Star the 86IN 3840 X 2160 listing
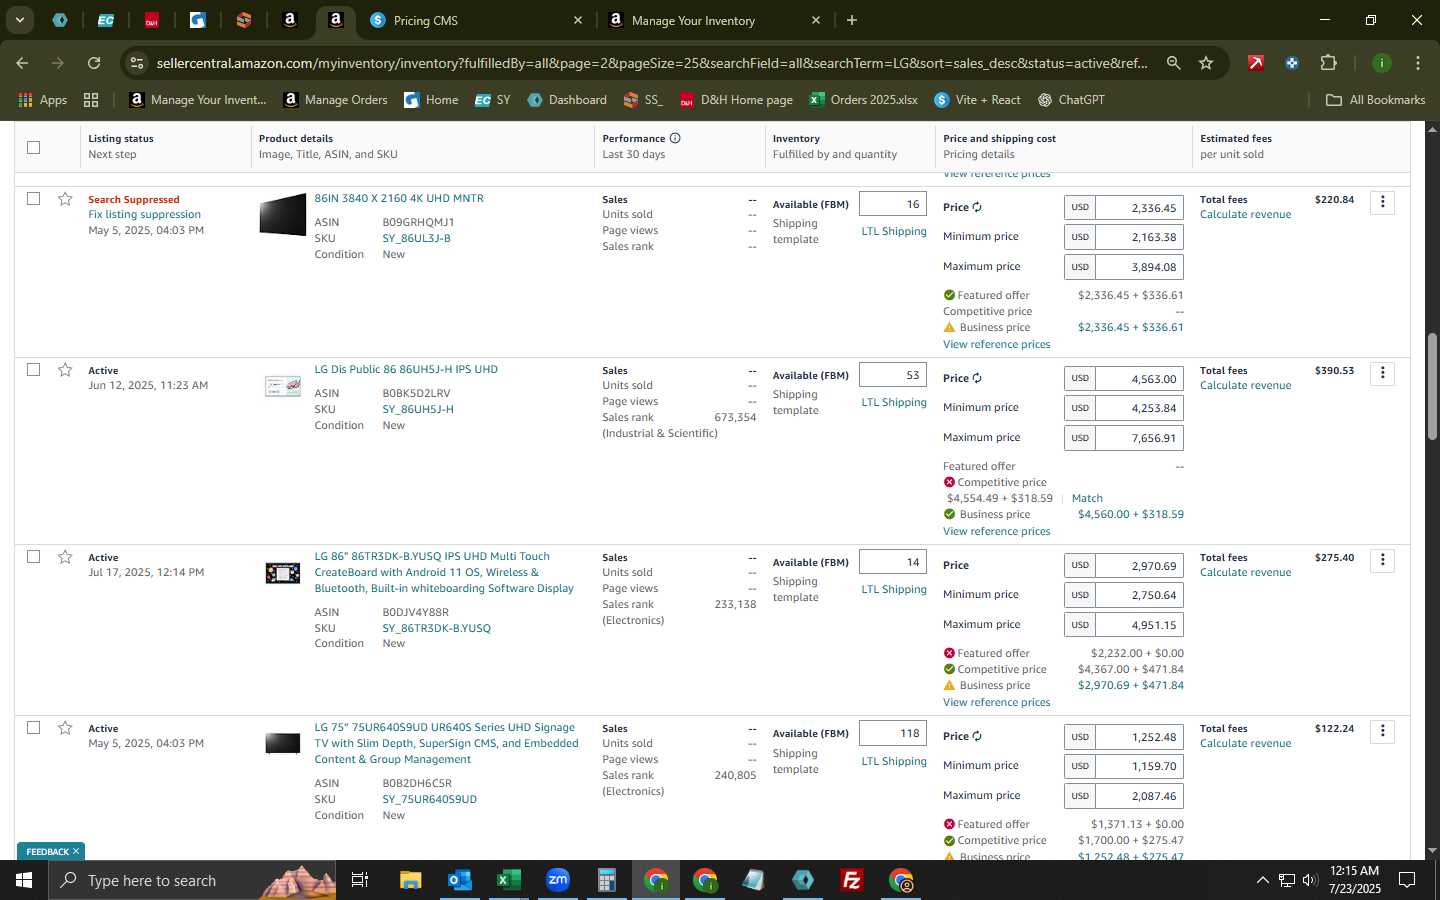This screenshot has height=900, width=1440. (65, 199)
